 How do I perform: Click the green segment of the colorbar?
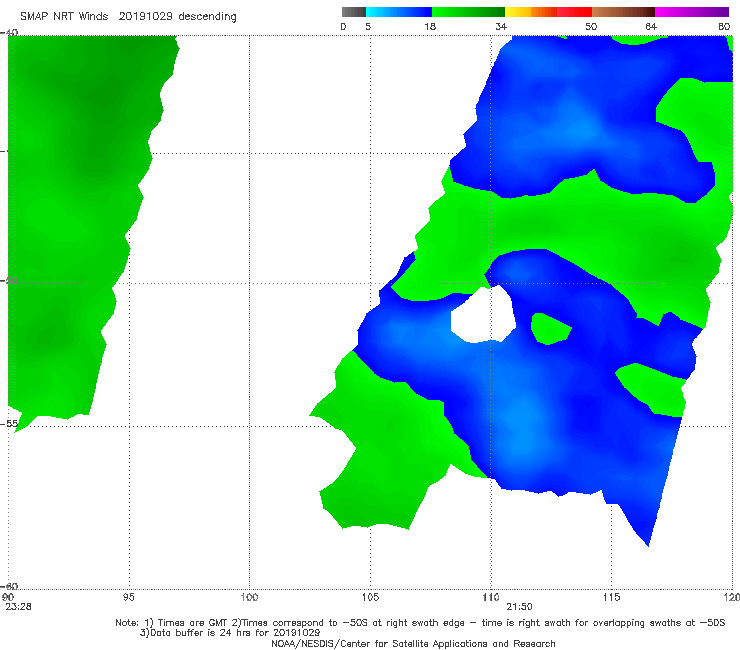468,12
